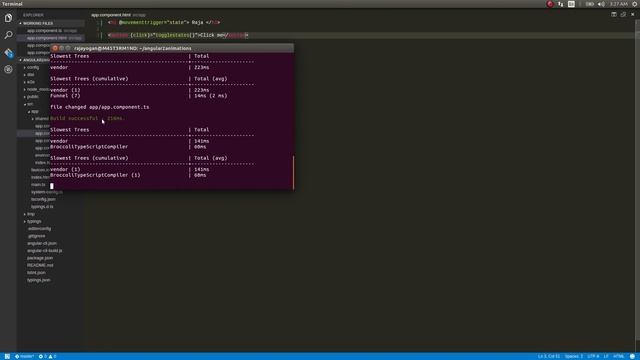The height and width of the screenshot is (360, 640).
Task: Open the Debug view in activity bar
Action: (x=8, y=69)
